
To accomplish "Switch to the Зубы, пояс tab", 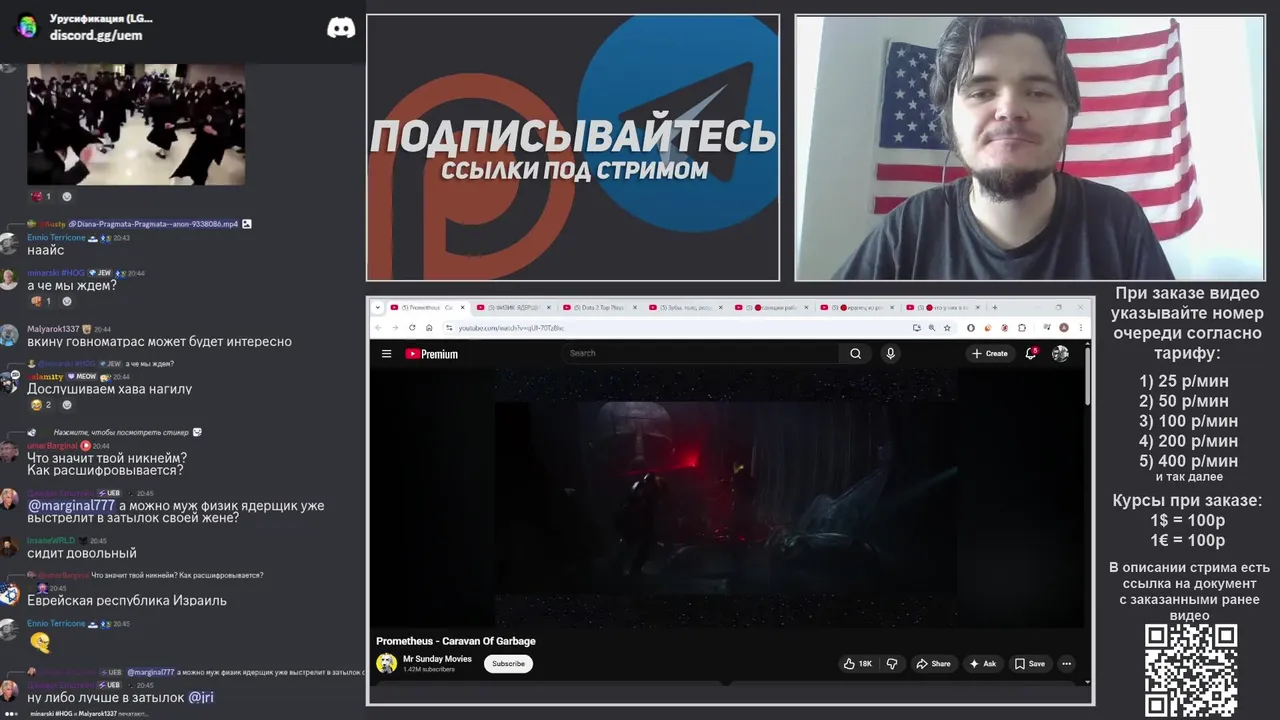I will point(685,307).
